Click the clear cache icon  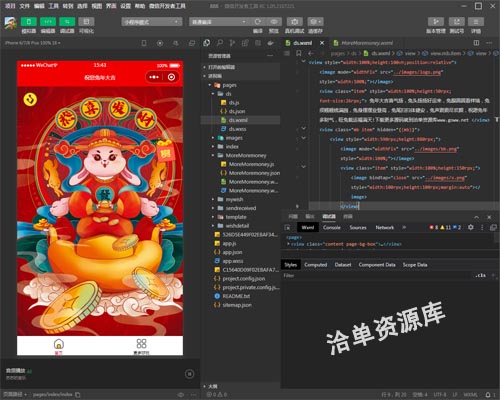[315, 22]
